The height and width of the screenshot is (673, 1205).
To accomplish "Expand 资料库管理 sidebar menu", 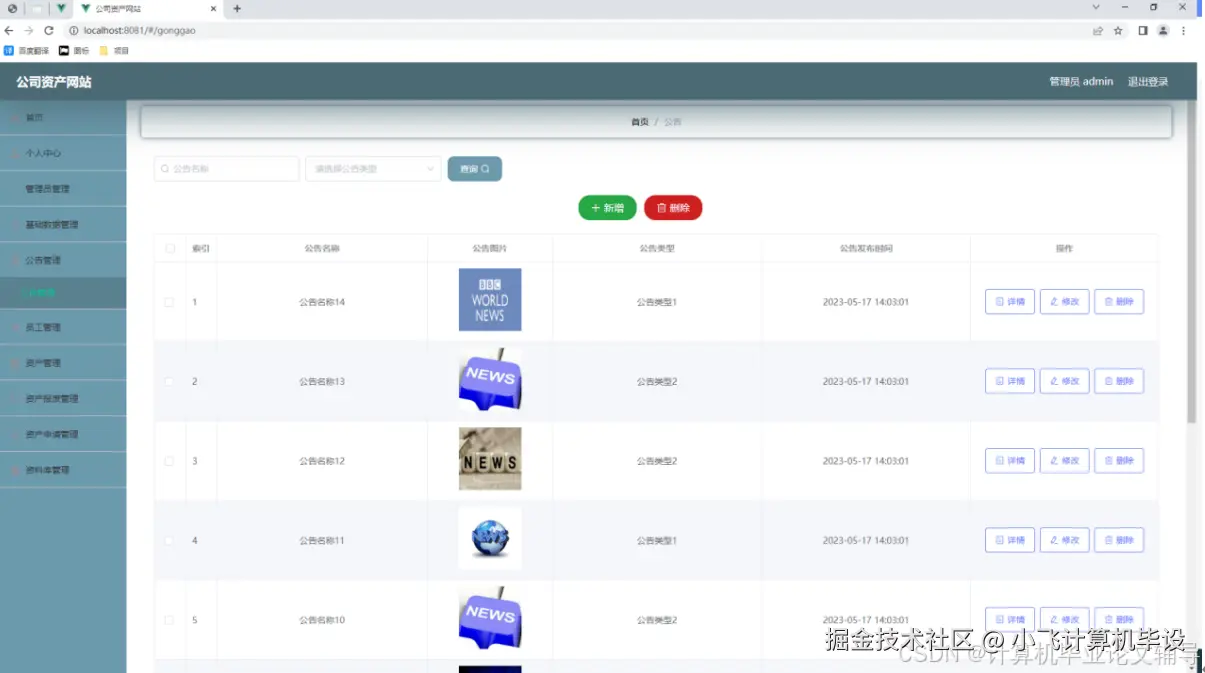I will tap(63, 470).
